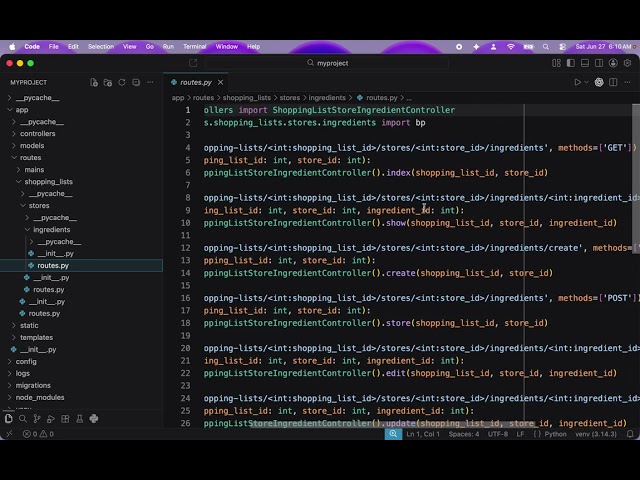
Task: Open macOS Spotlight search icon
Action: coord(546,47)
